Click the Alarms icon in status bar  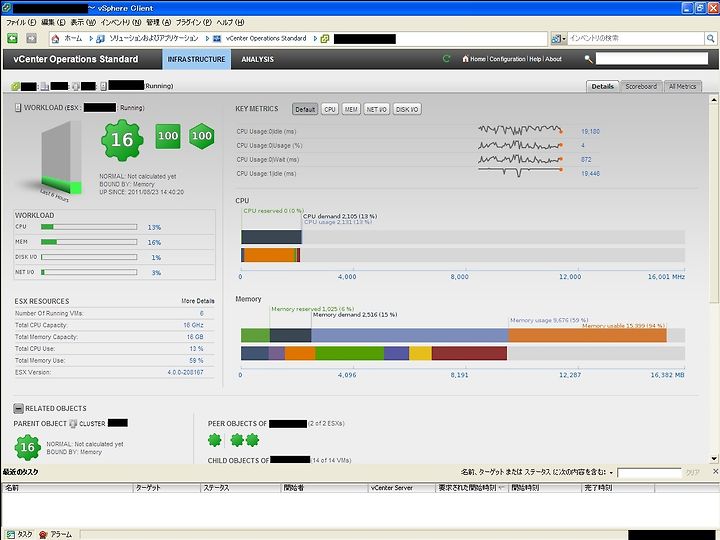(43, 534)
